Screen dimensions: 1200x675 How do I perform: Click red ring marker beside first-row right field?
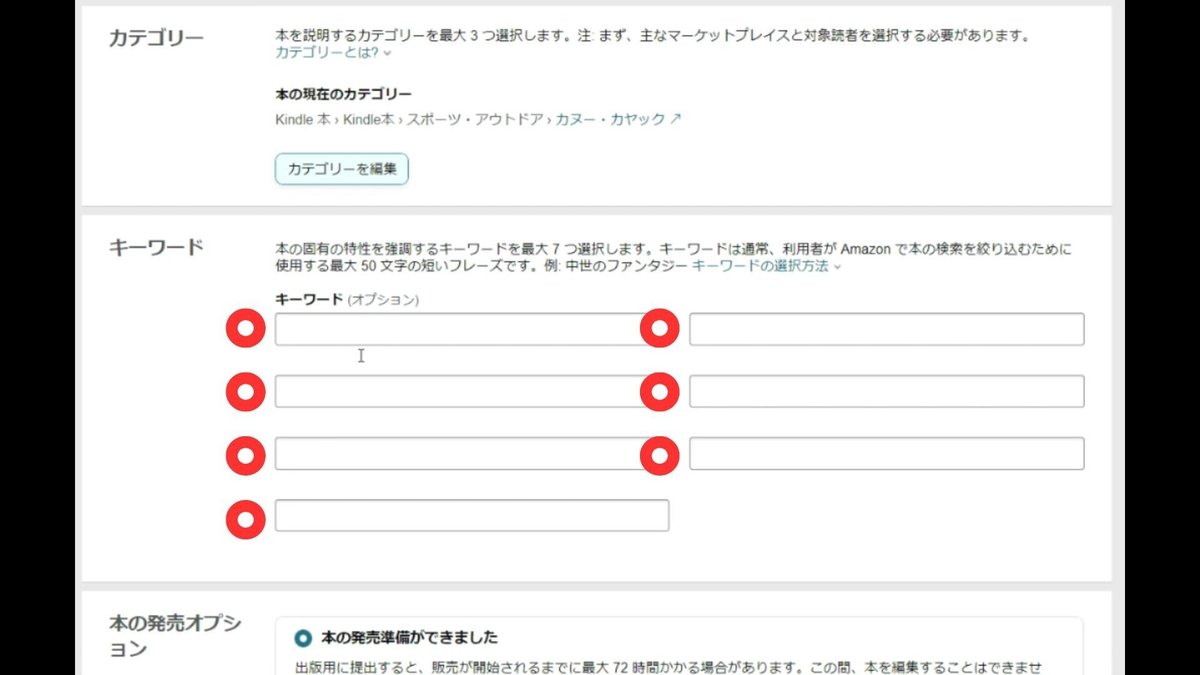tap(659, 329)
